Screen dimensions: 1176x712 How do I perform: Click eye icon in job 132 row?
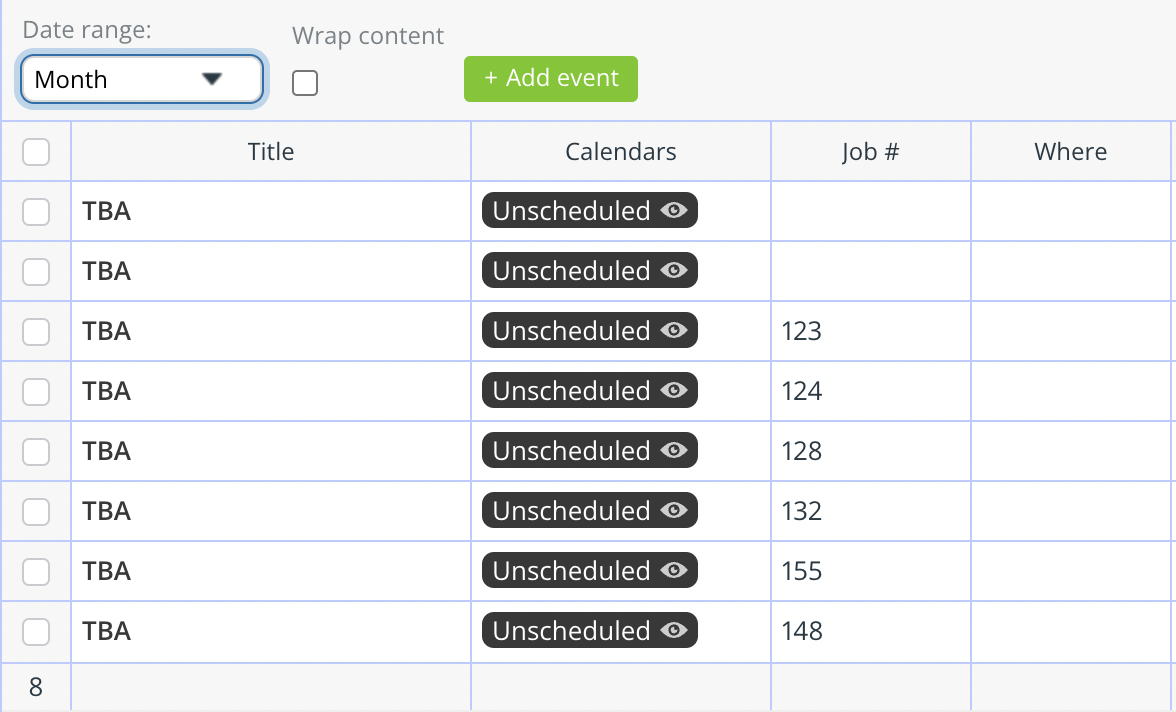click(674, 510)
